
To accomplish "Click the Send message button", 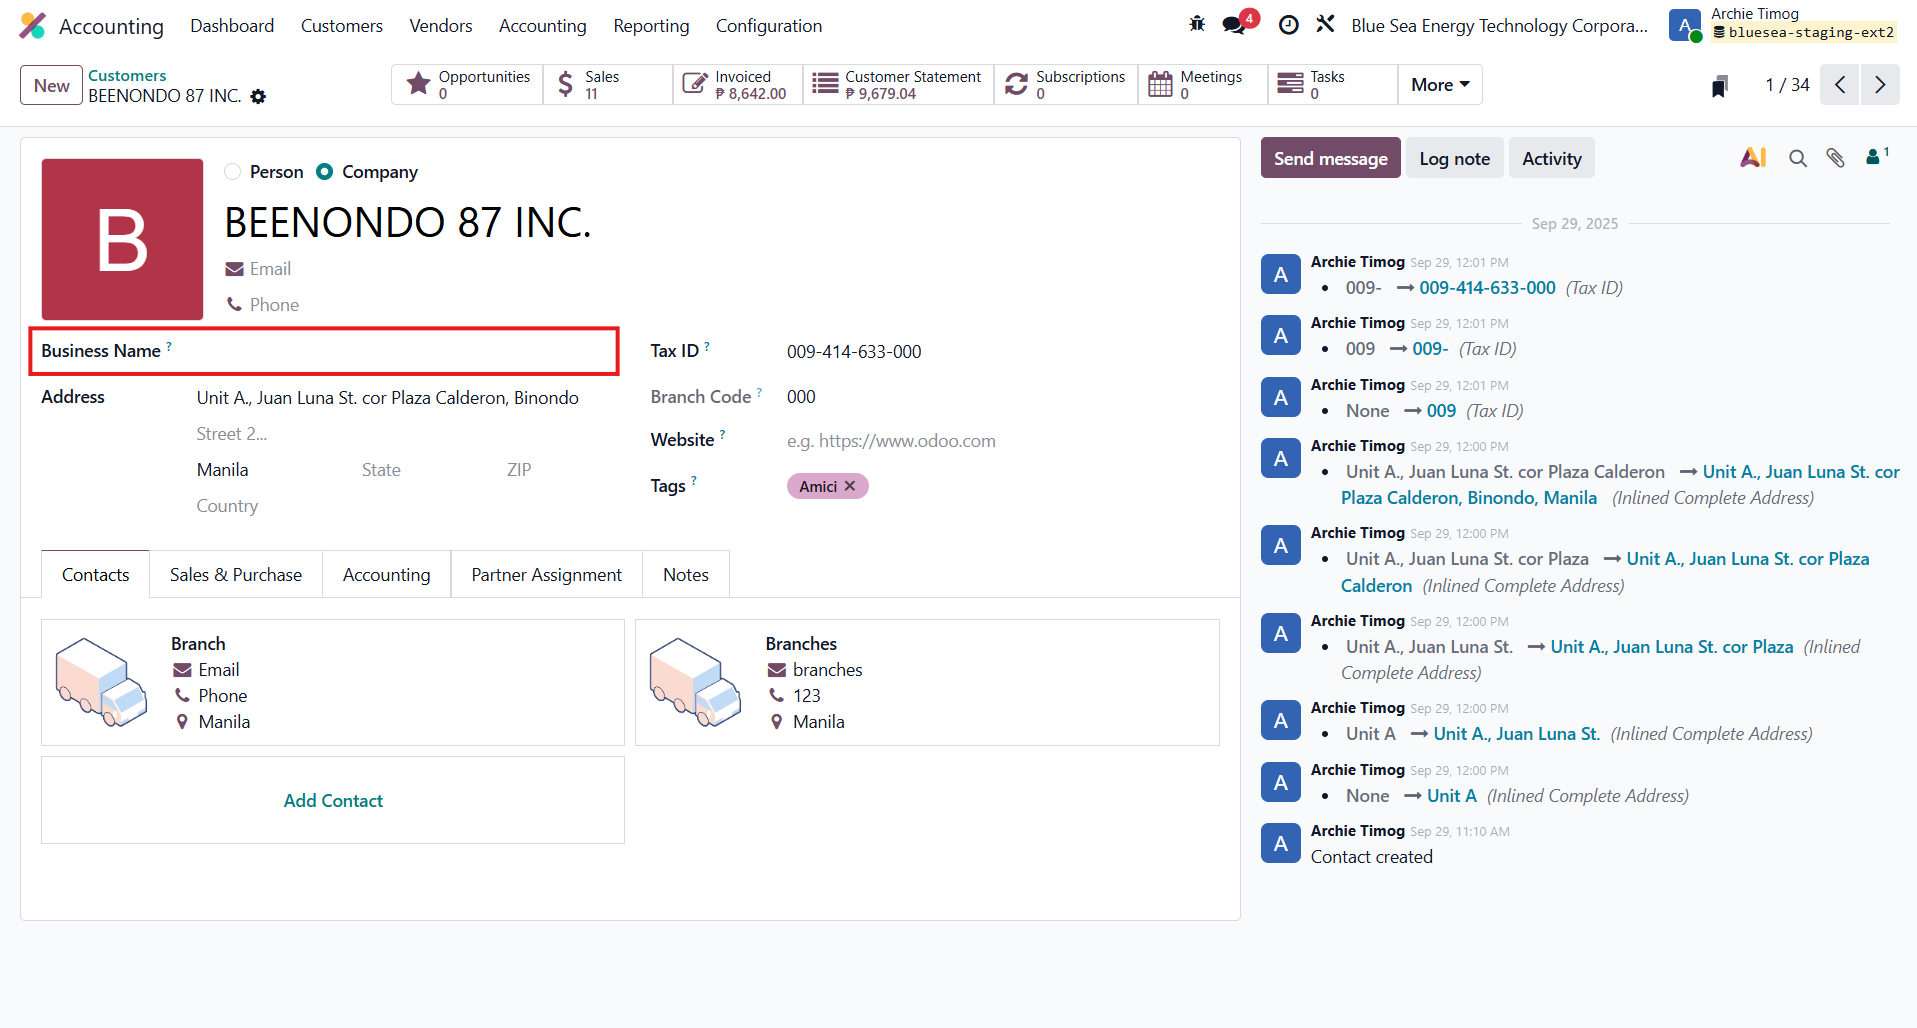I will tap(1330, 159).
